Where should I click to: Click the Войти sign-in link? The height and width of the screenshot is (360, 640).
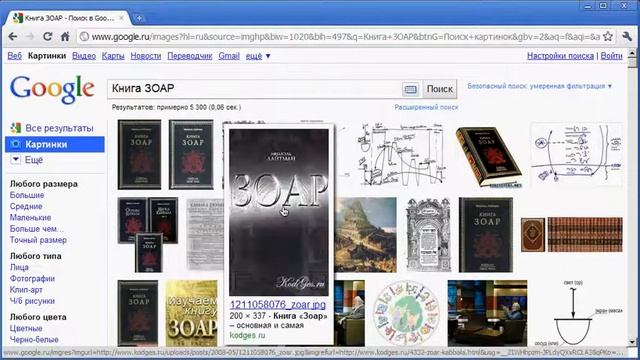(x=611, y=56)
